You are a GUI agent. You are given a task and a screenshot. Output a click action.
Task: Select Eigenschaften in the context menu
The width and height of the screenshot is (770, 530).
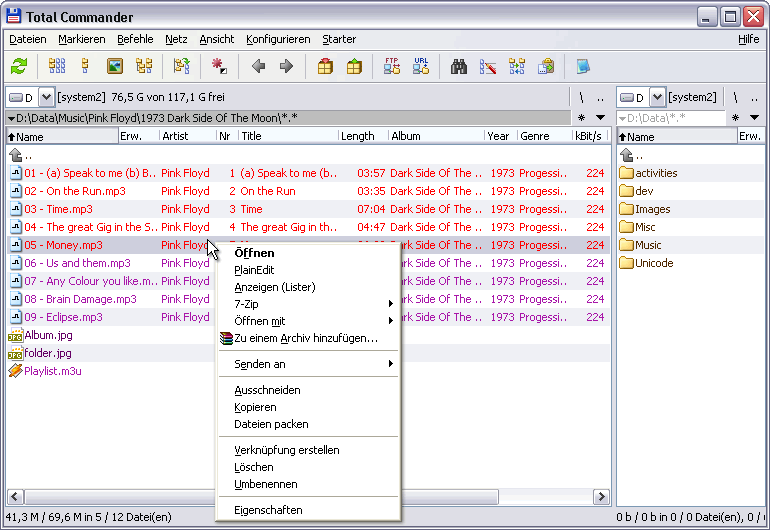pyautogui.click(x=268, y=510)
